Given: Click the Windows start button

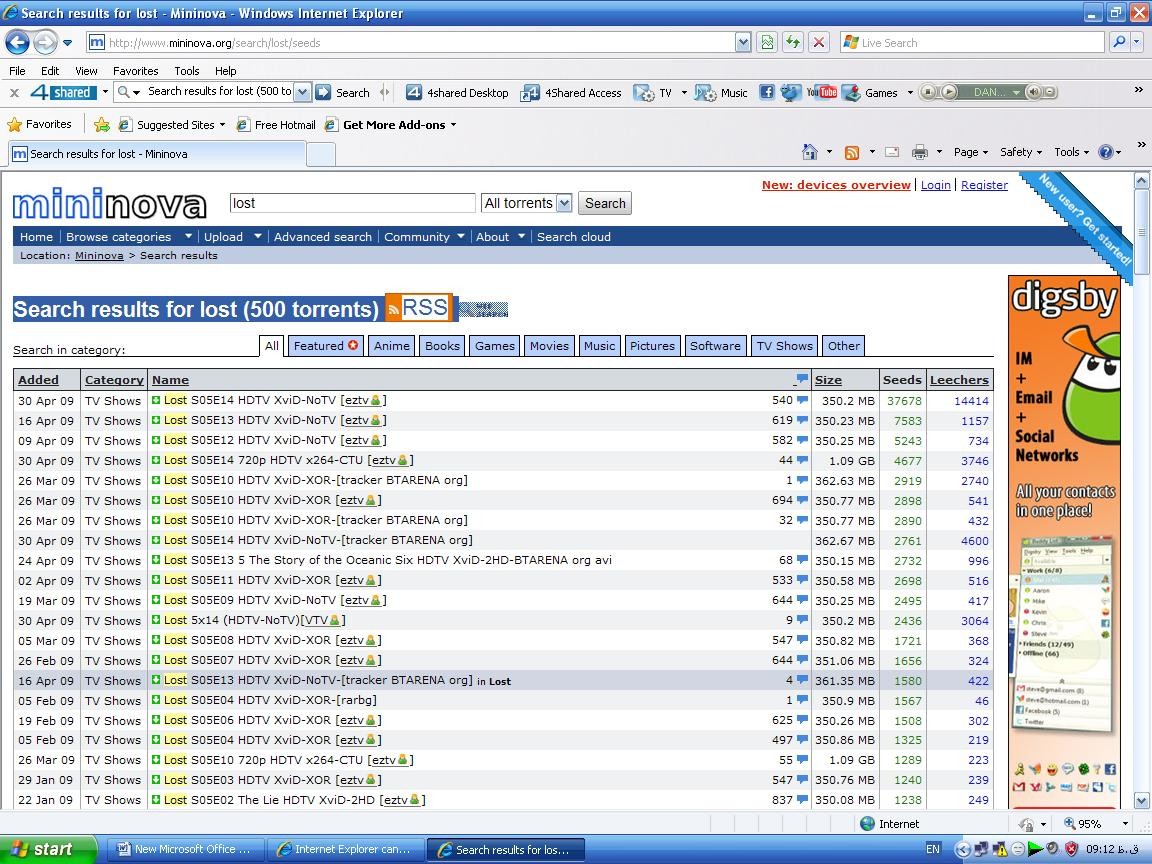Looking at the screenshot, I should 48,849.
